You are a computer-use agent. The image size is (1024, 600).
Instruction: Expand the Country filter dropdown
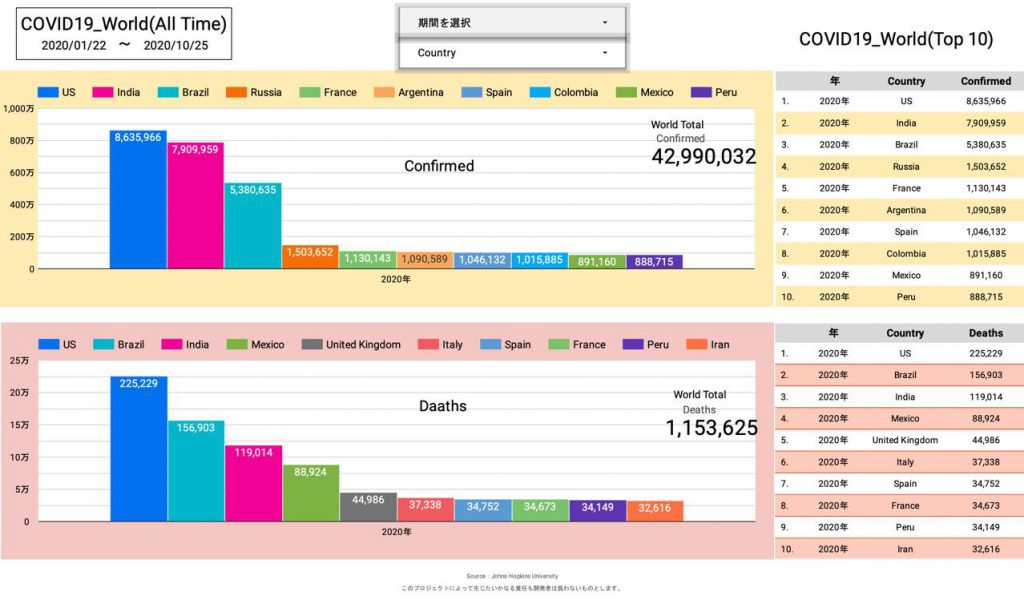tap(511, 53)
